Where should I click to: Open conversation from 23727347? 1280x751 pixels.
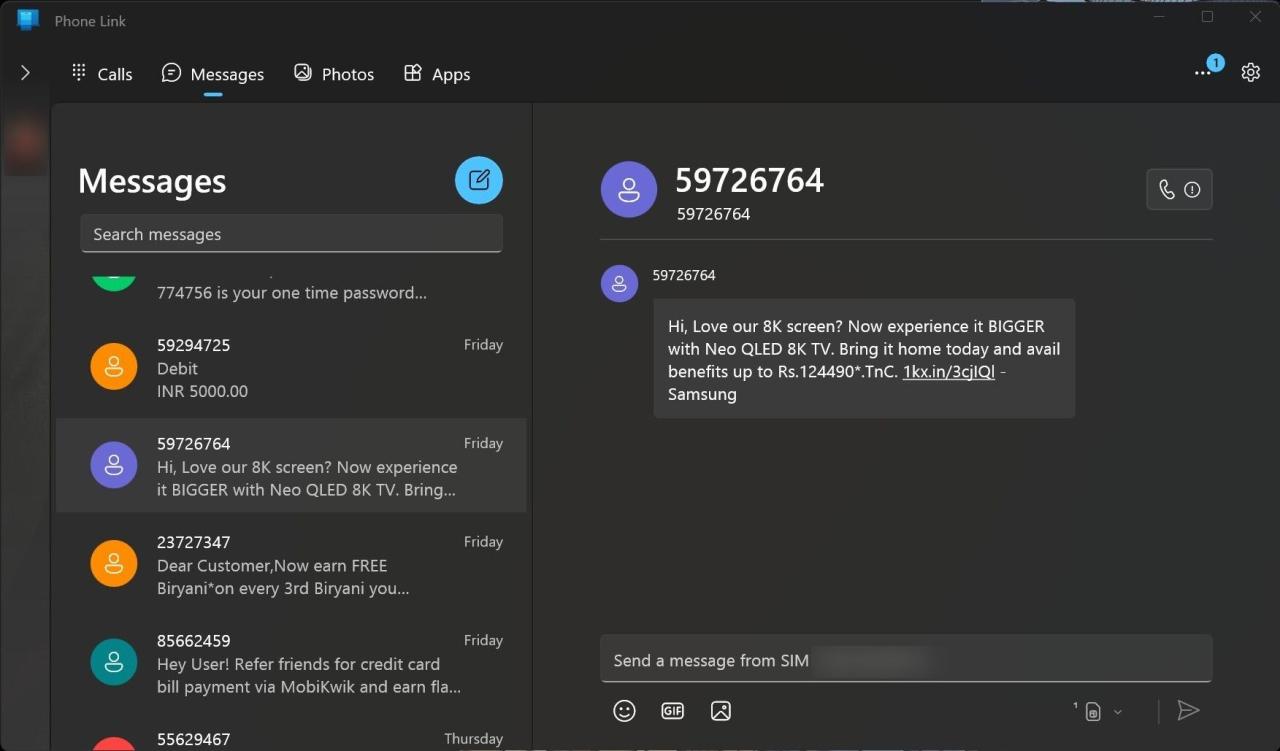[x=291, y=565]
